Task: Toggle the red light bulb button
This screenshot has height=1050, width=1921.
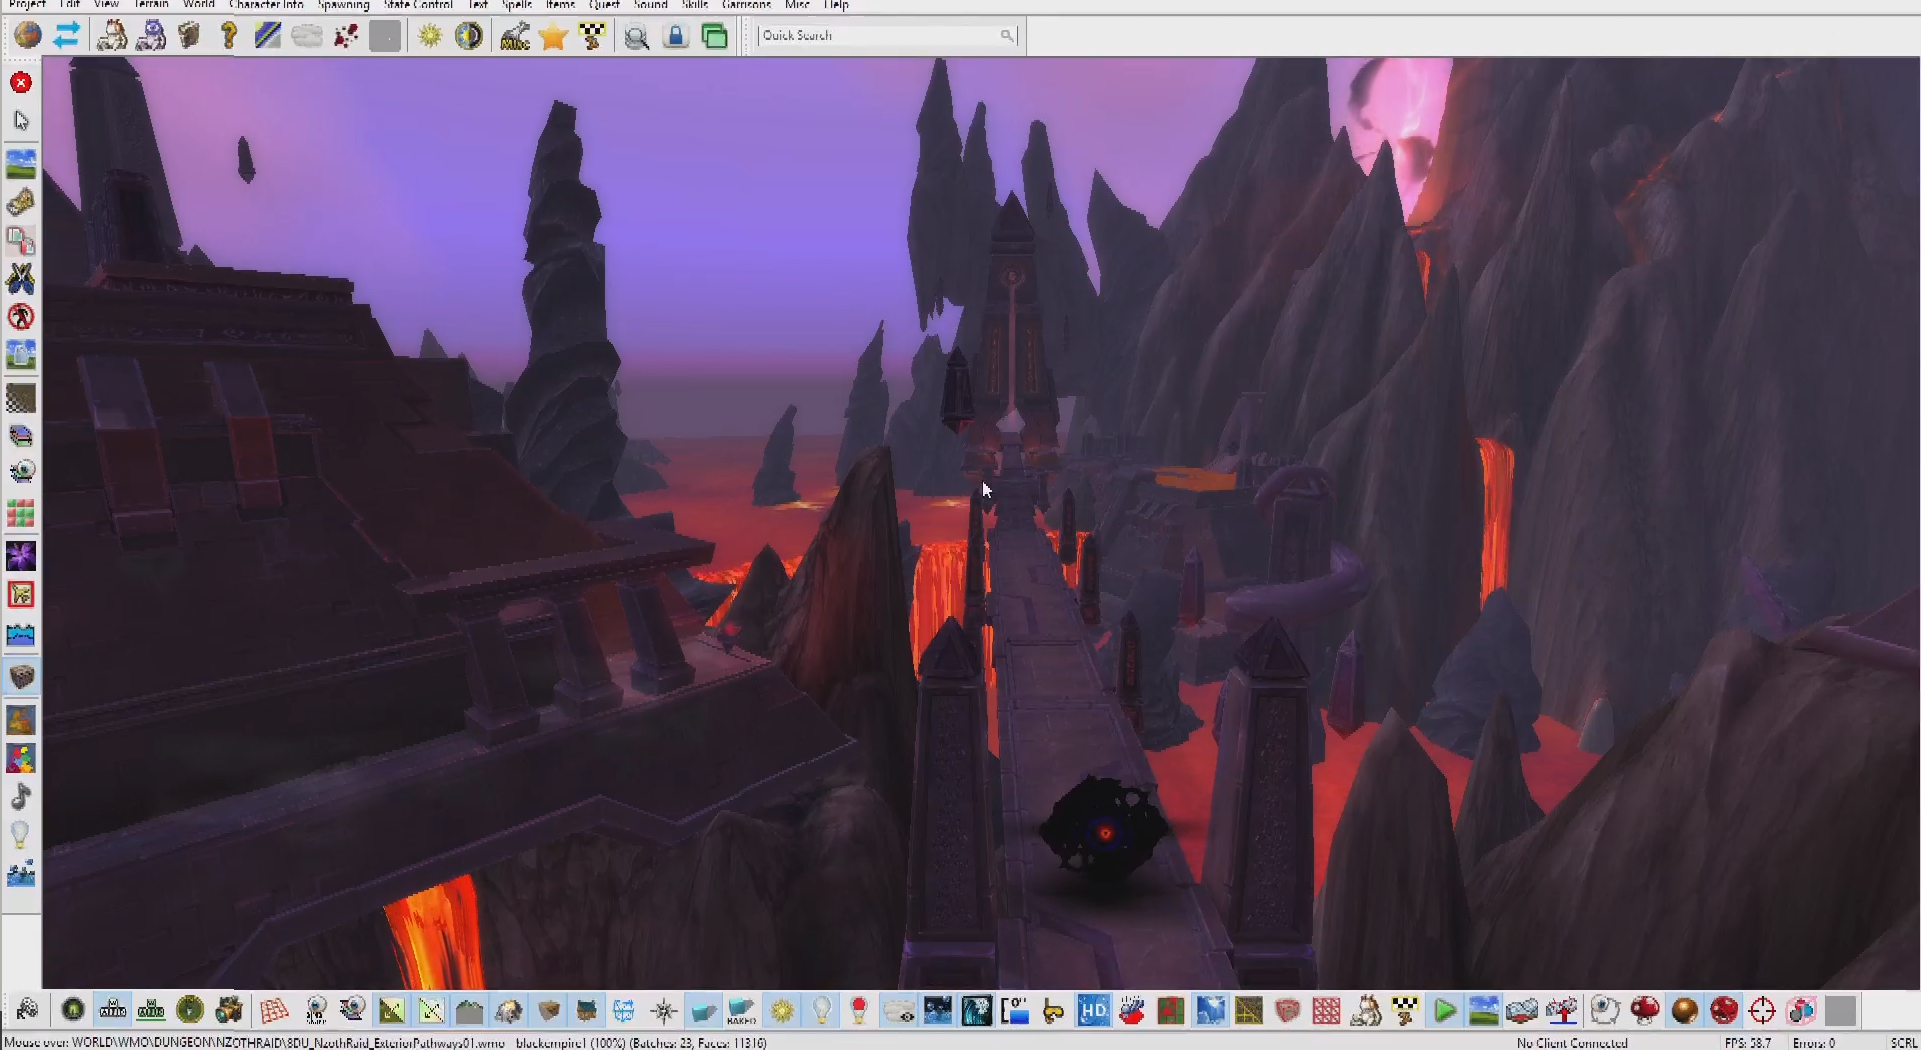Action: click(x=858, y=1011)
